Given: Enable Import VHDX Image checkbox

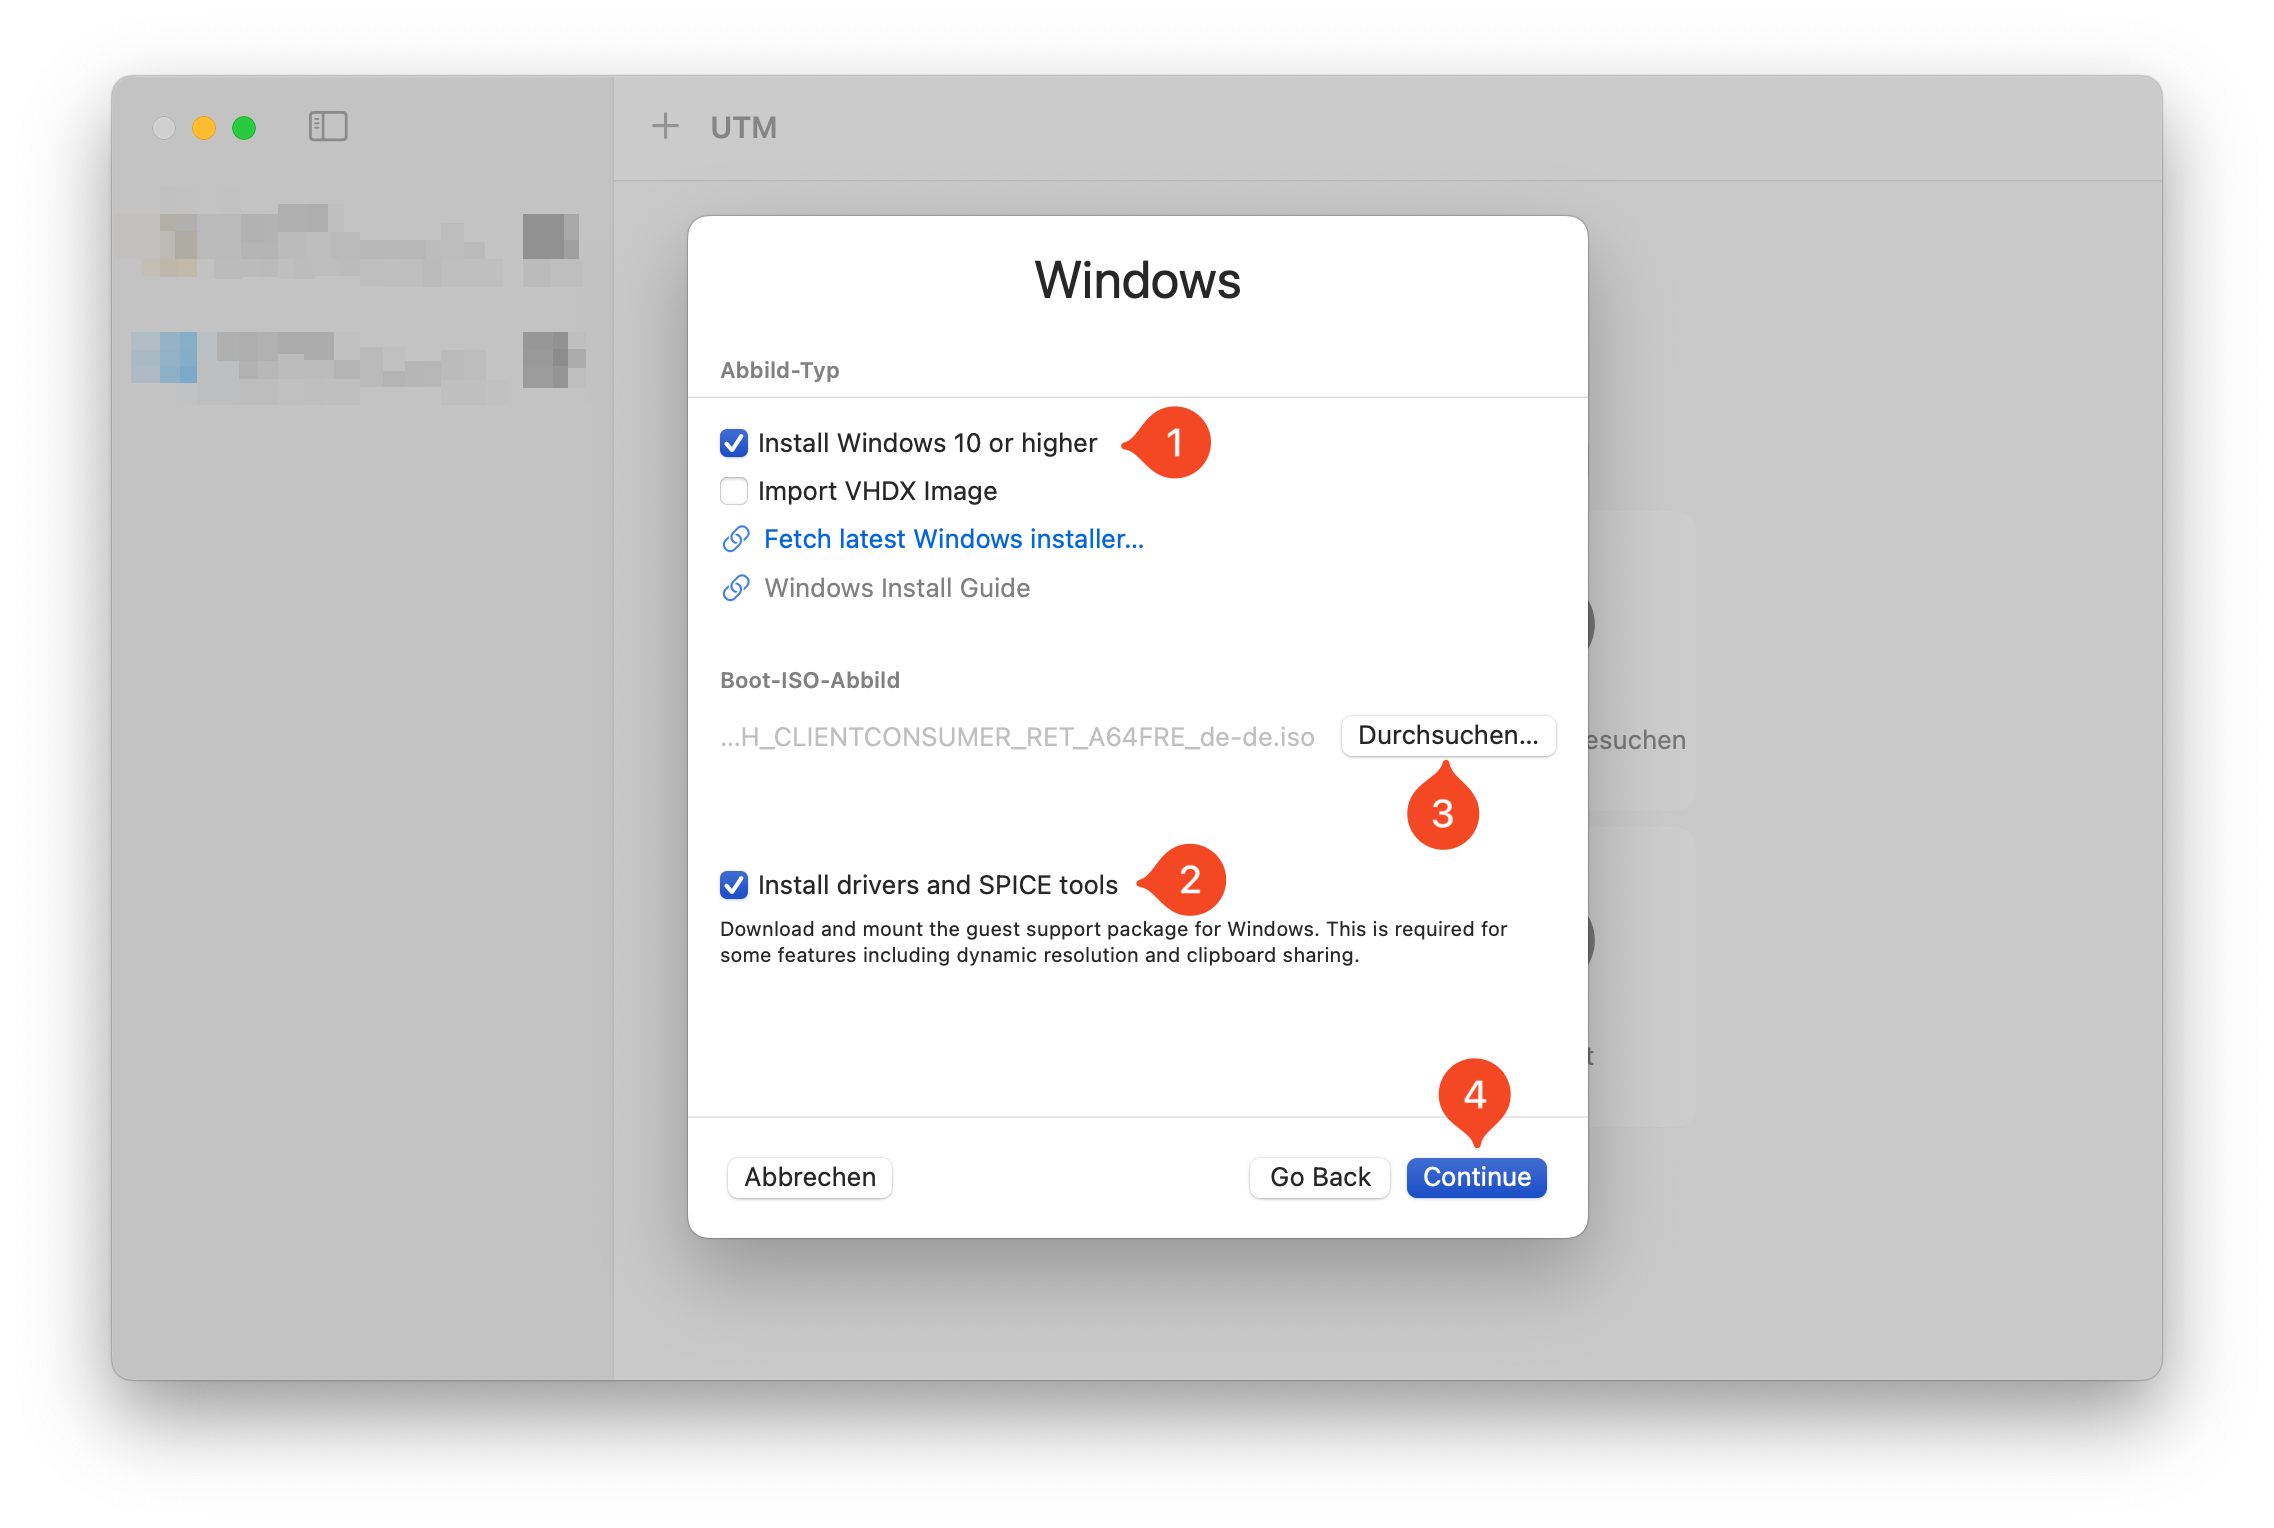Looking at the screenshot, I should pyautogui.click(x=734, y=491).
